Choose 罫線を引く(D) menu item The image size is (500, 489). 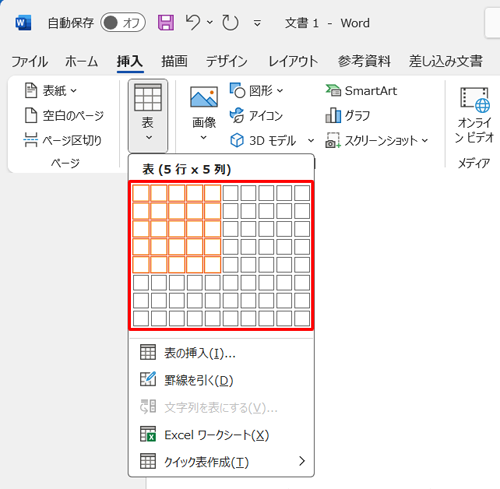pos(221,380)
